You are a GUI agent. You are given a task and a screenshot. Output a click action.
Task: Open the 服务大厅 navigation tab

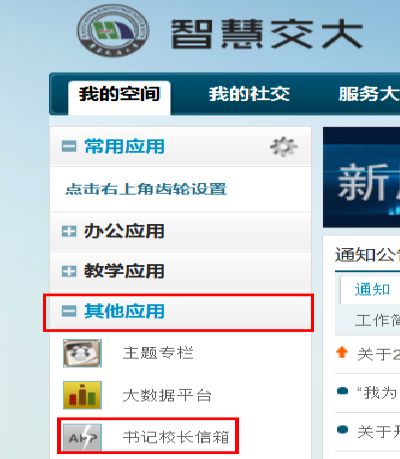tap(369, 94)
